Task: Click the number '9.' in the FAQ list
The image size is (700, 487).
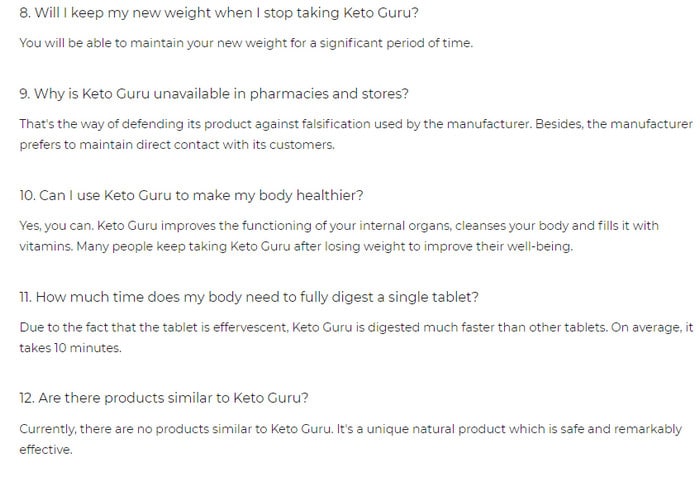Action: (25, 94)
